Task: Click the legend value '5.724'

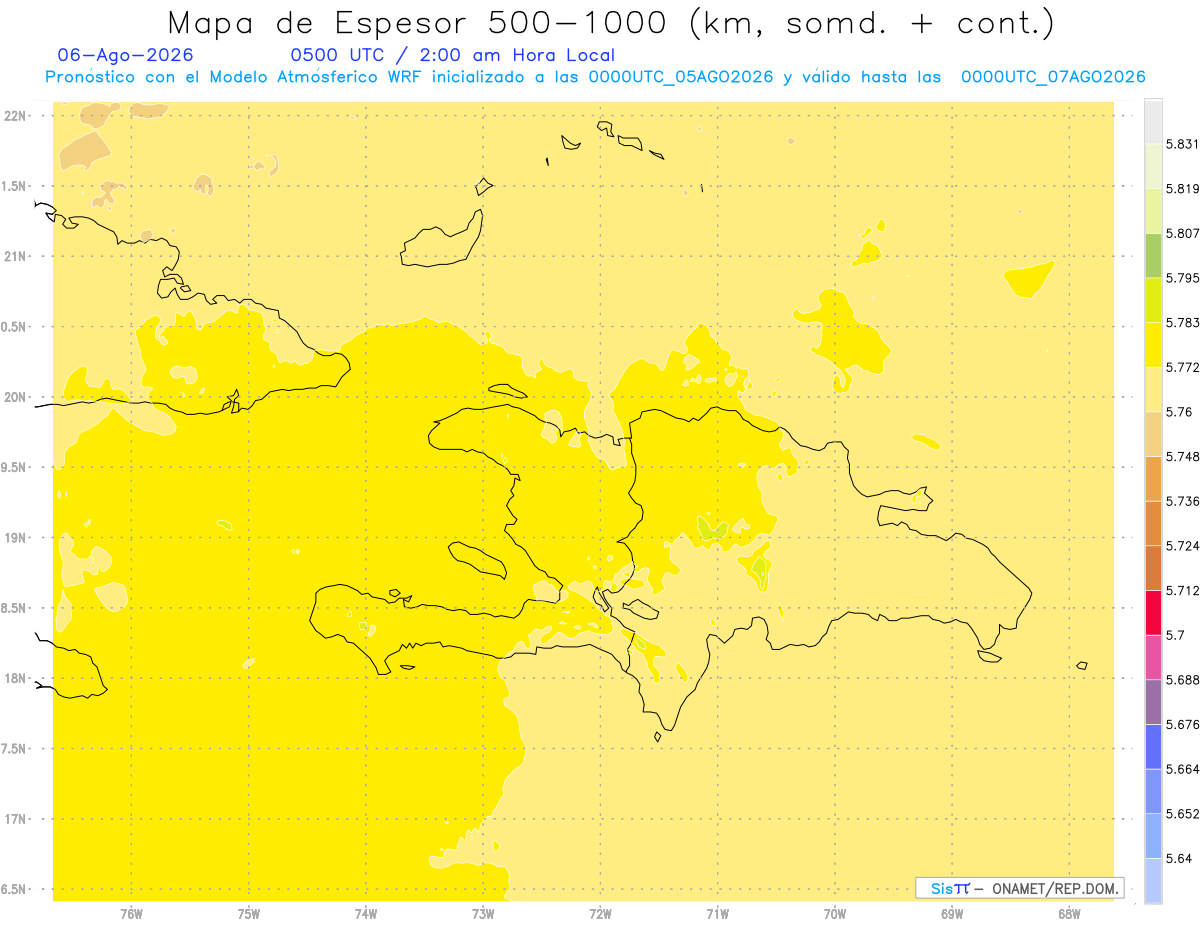Action: 1182,545
